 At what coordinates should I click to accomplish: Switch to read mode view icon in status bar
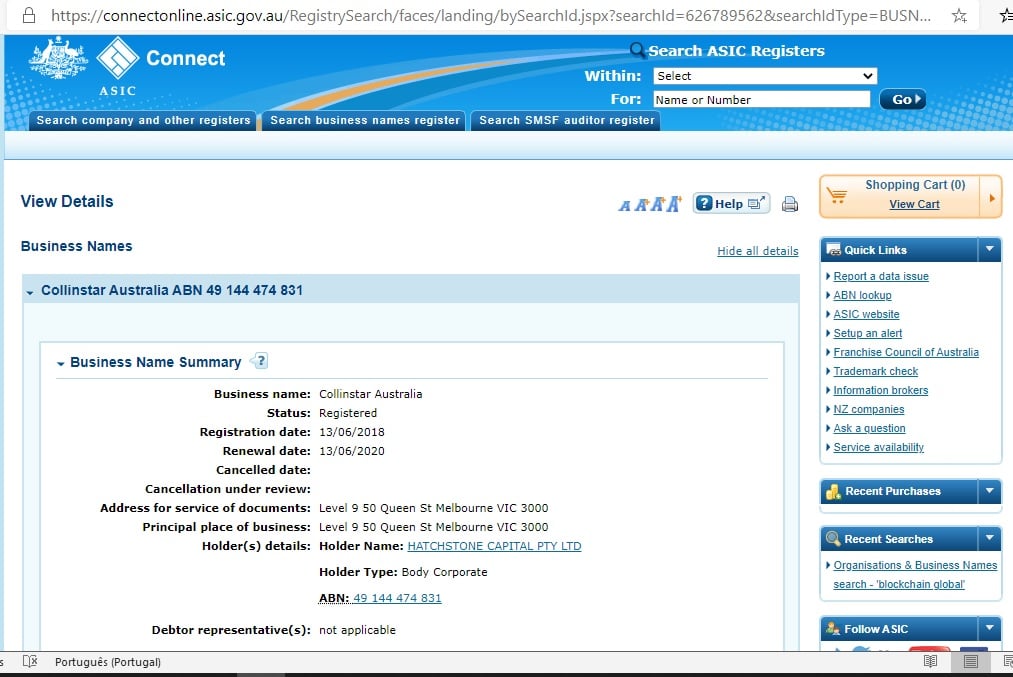click(x=930, y=661)
